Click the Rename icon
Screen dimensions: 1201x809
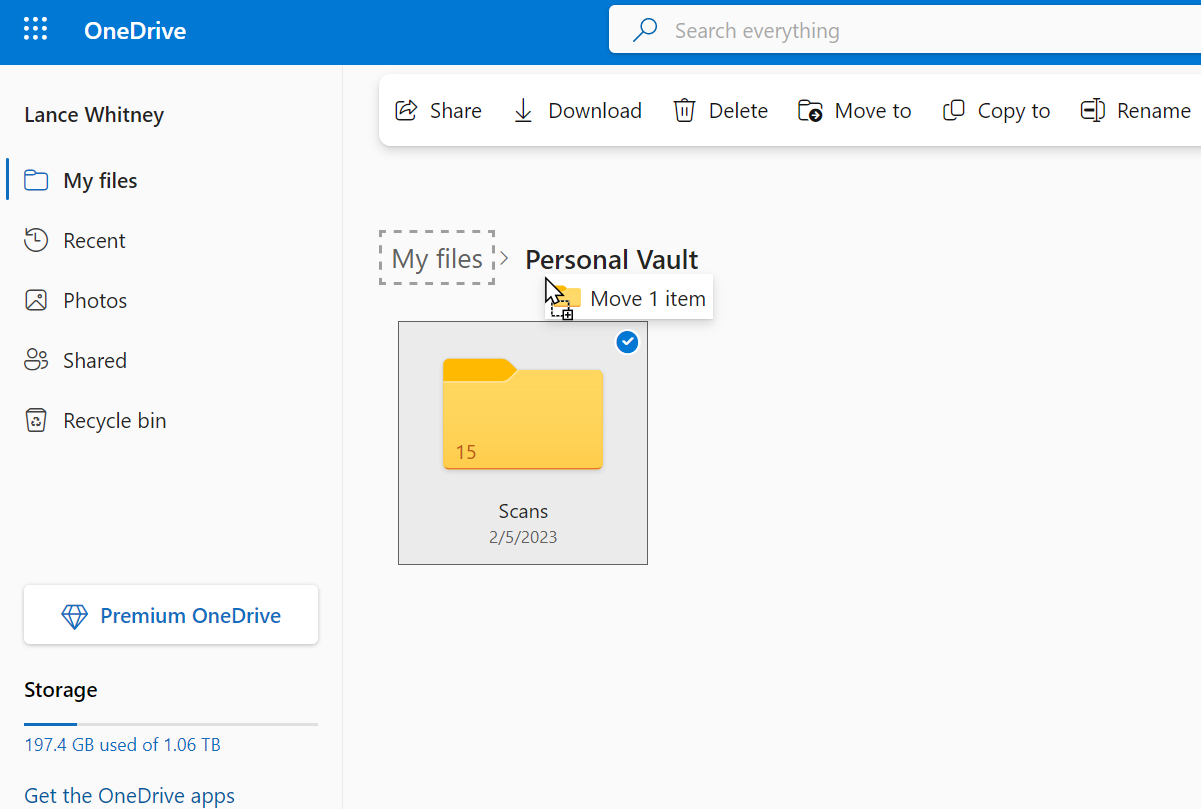[x=1092, y=110]
